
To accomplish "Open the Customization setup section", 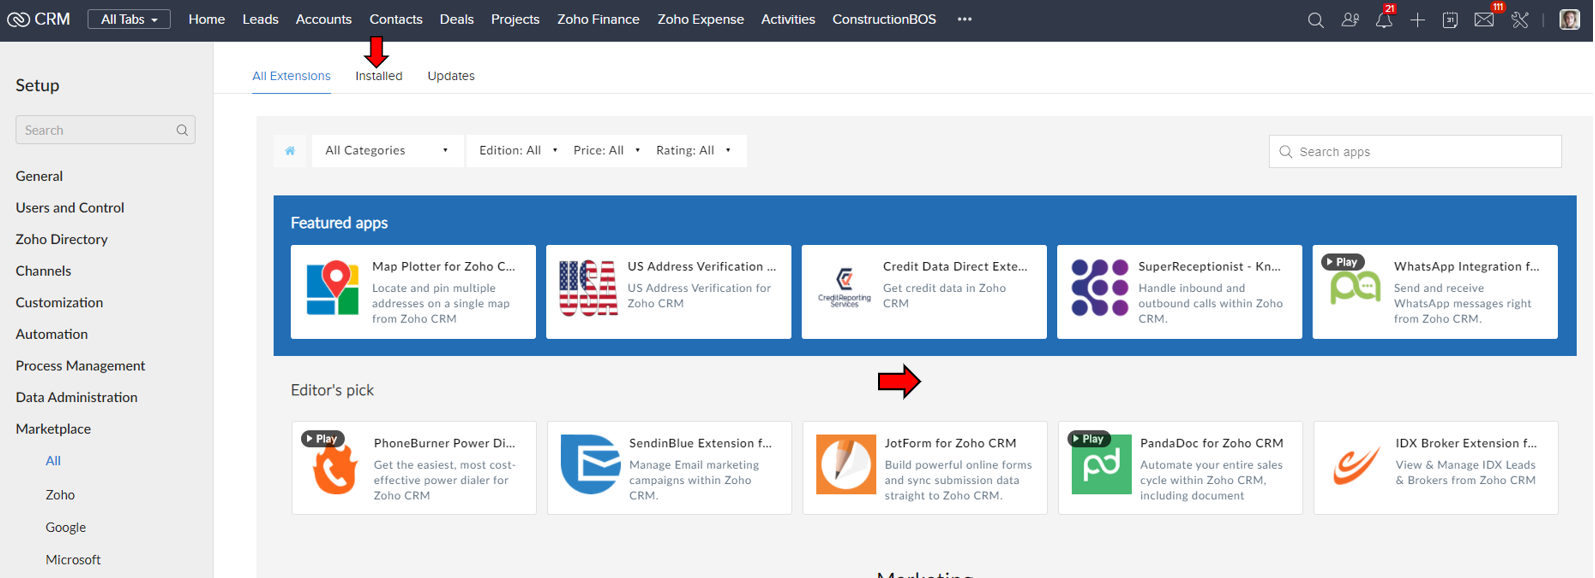I will tap(59, 303).
